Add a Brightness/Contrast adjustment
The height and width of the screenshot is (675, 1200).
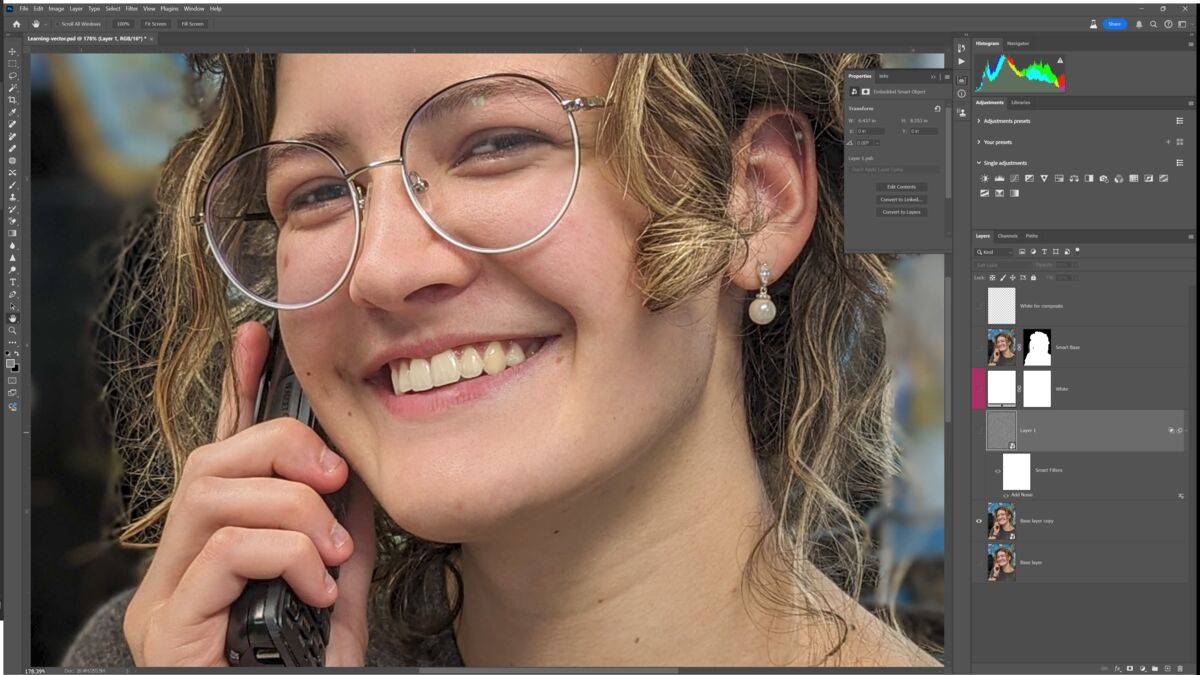coord(984,179)
